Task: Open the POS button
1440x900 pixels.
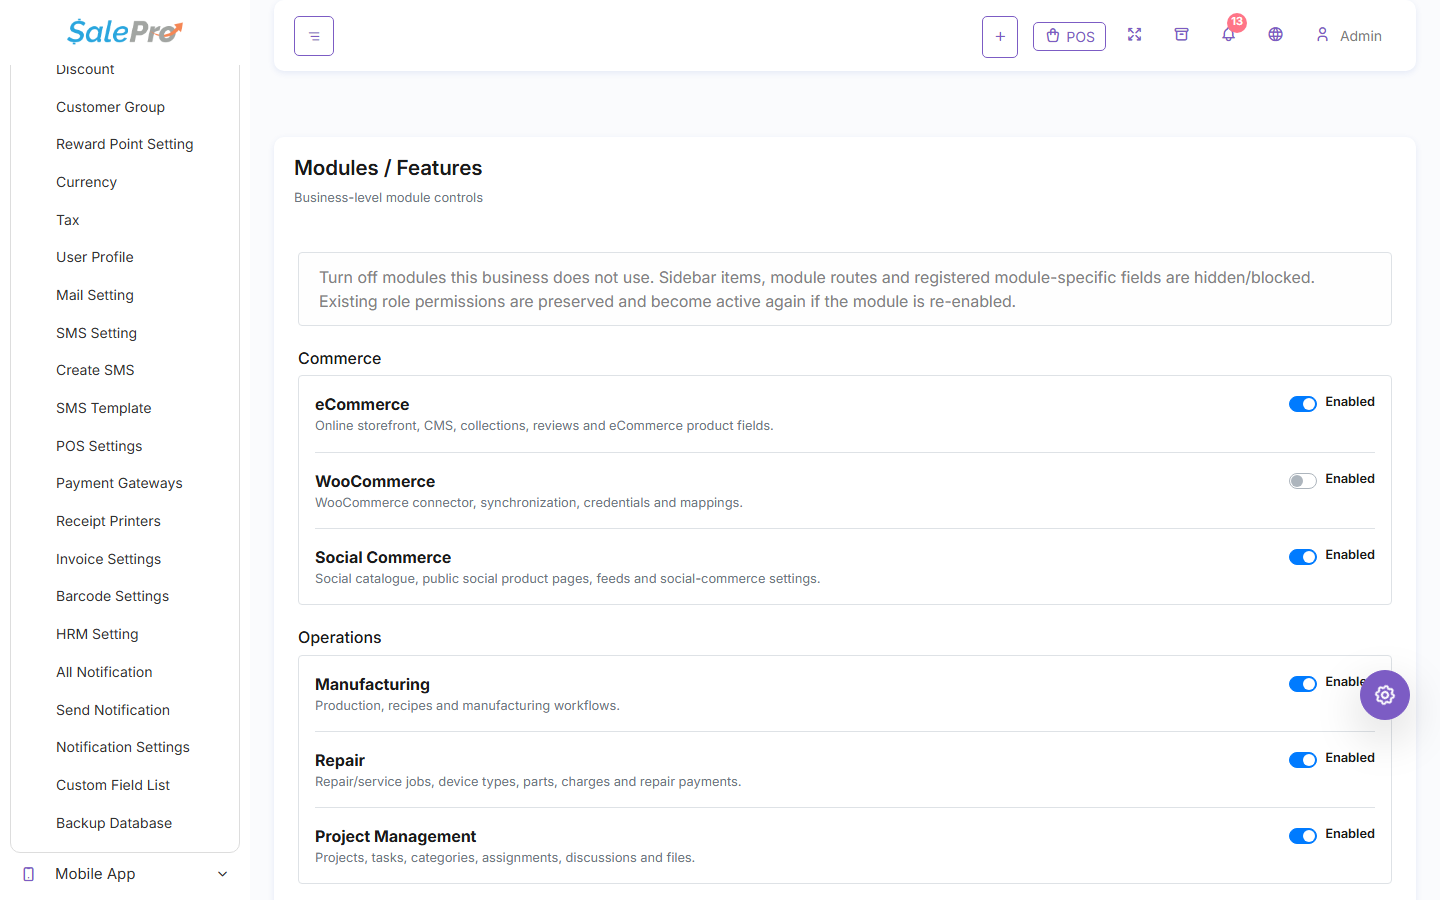Action: coord(1069,37)
